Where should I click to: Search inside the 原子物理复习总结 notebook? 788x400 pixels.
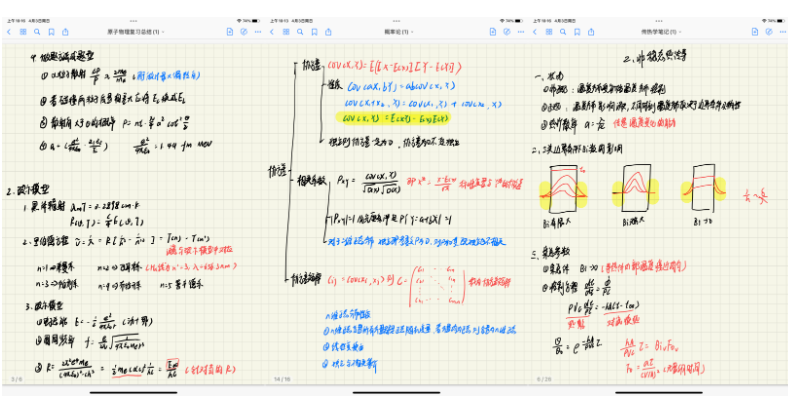click(x=35, y=32)
